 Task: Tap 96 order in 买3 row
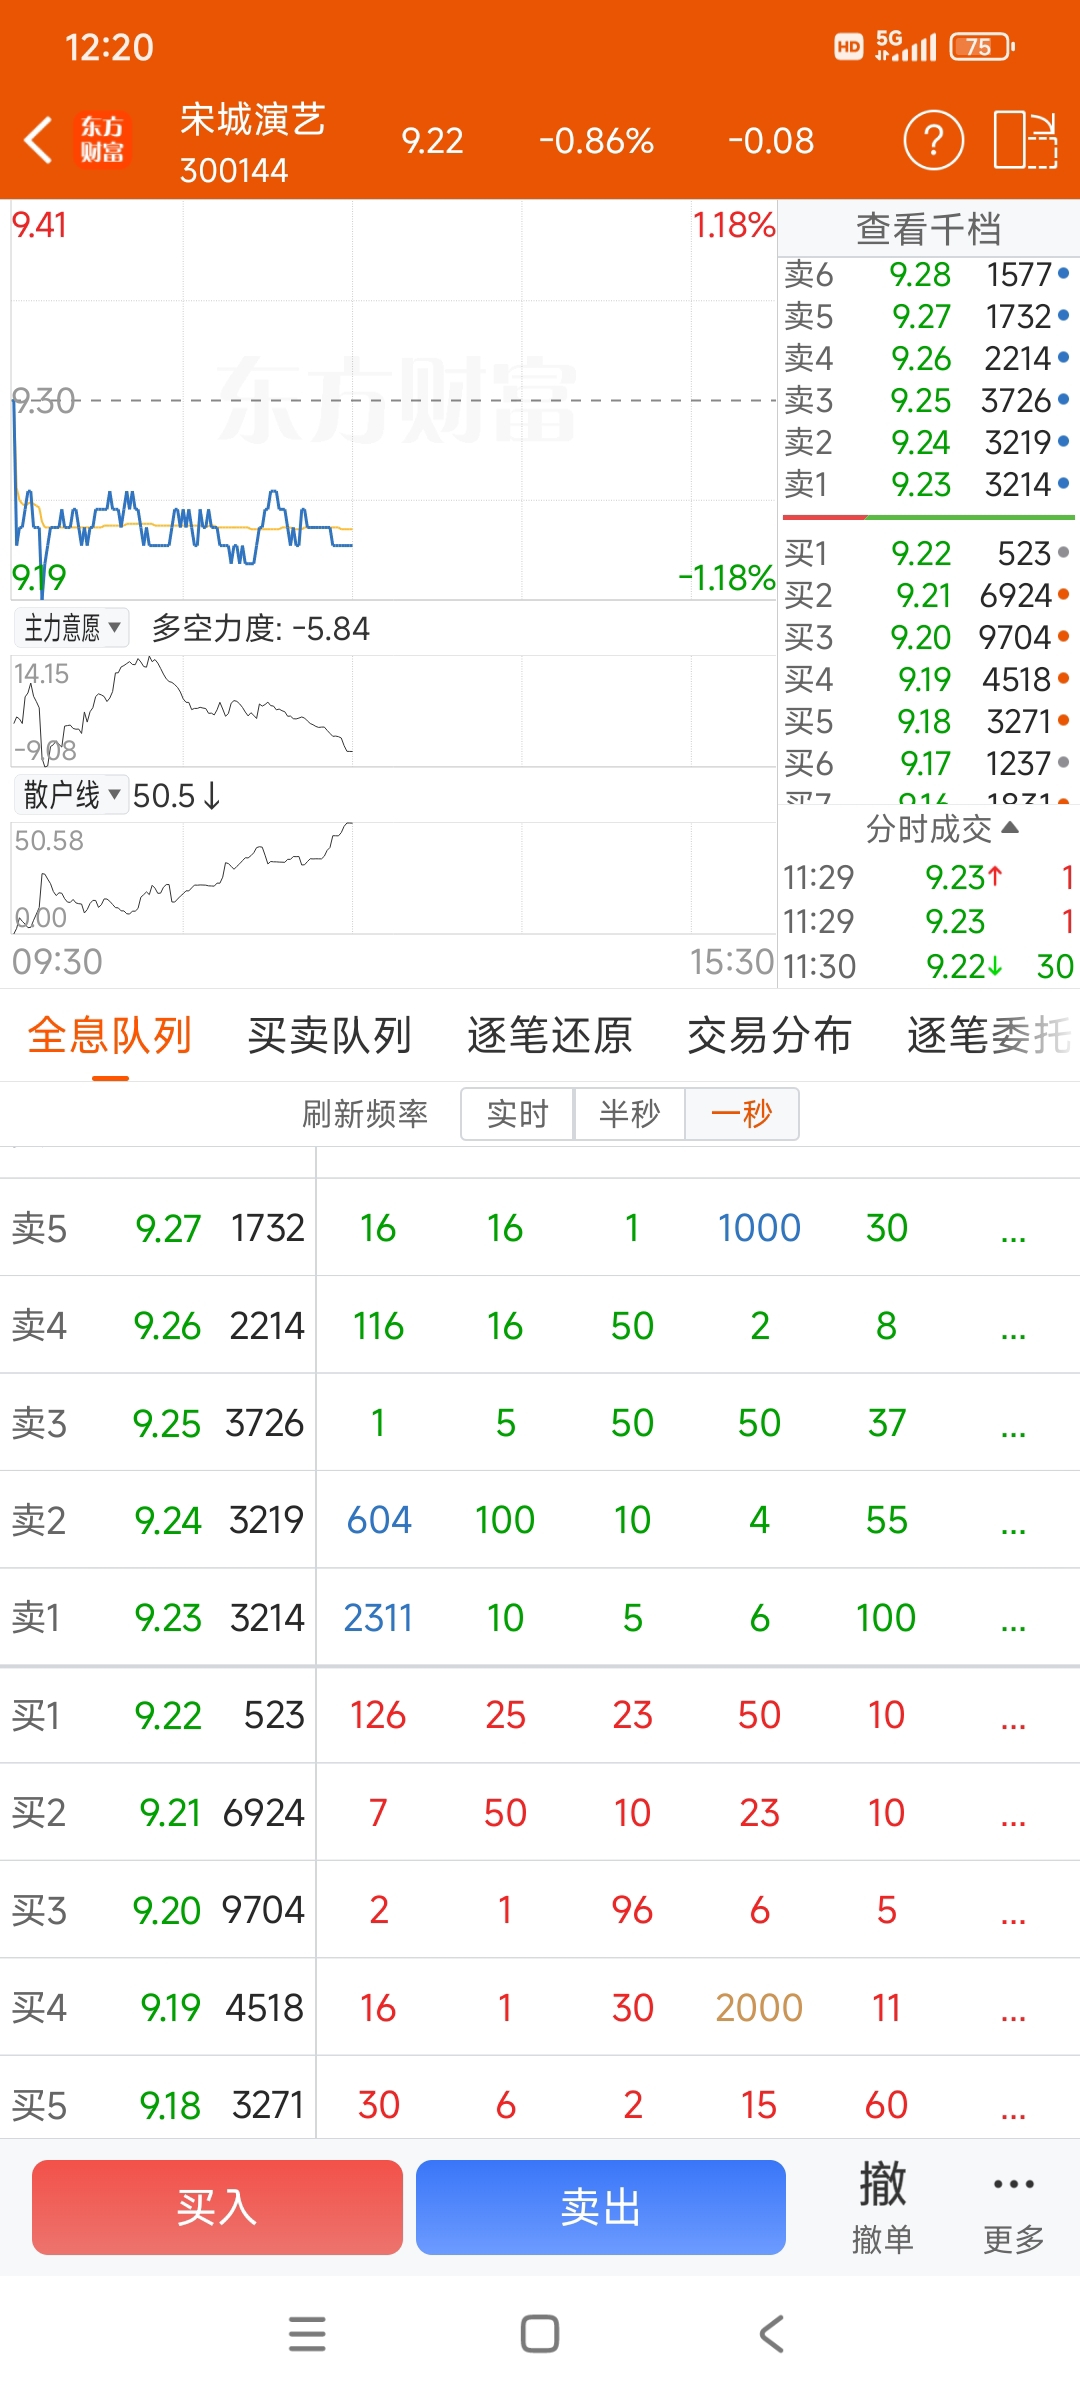[x=632, y=1910]
